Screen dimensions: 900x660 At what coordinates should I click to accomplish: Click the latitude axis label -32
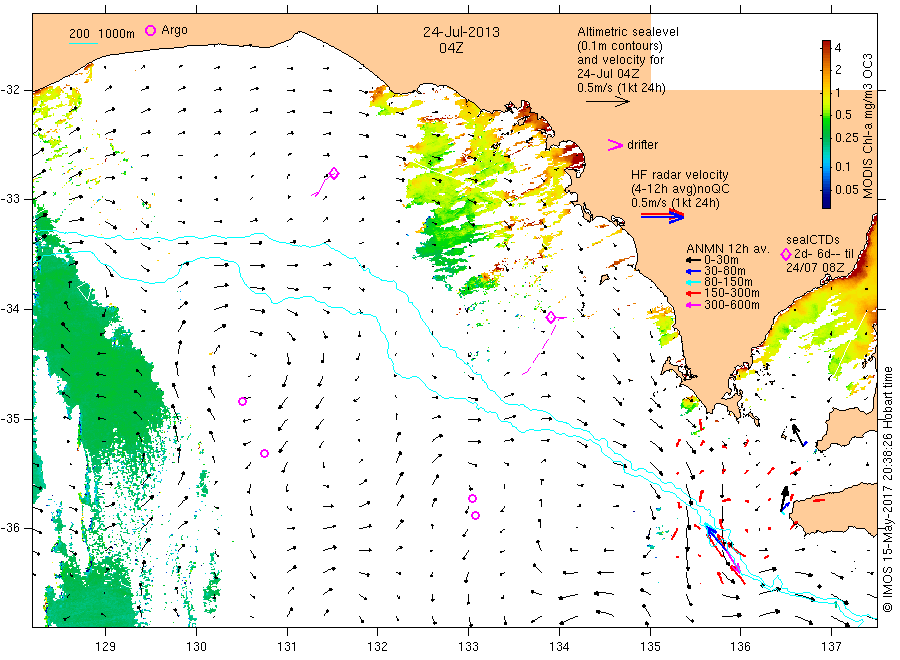10,90
